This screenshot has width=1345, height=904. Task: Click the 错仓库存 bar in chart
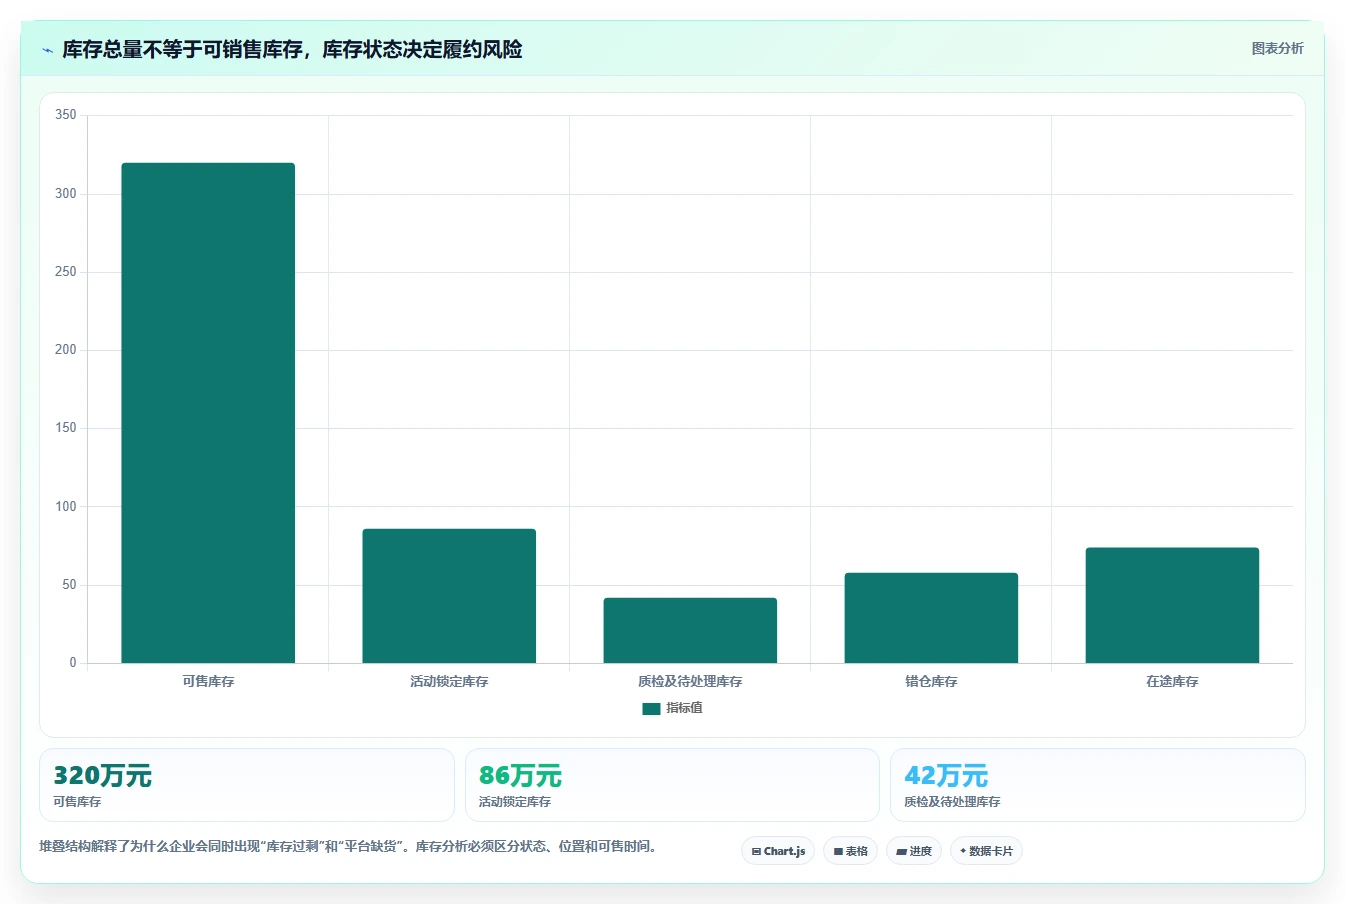point(931,618)
